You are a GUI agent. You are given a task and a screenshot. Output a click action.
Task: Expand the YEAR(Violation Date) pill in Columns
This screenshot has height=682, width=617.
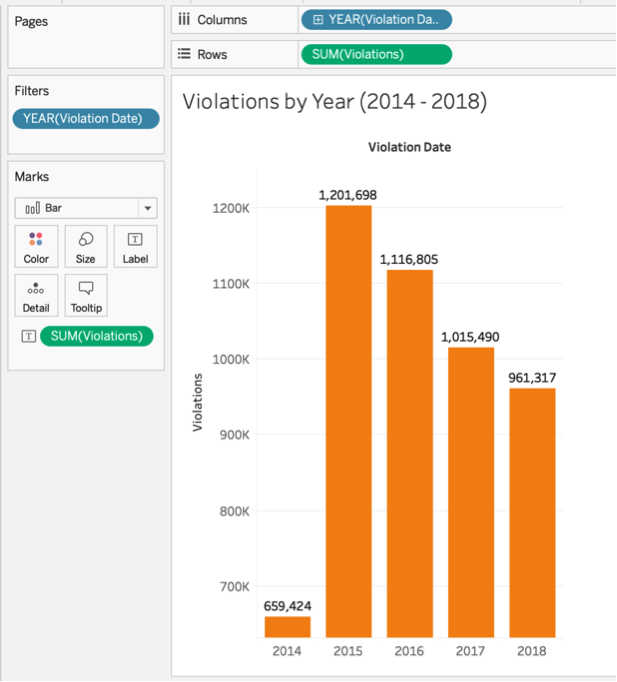tap(319, 20)
